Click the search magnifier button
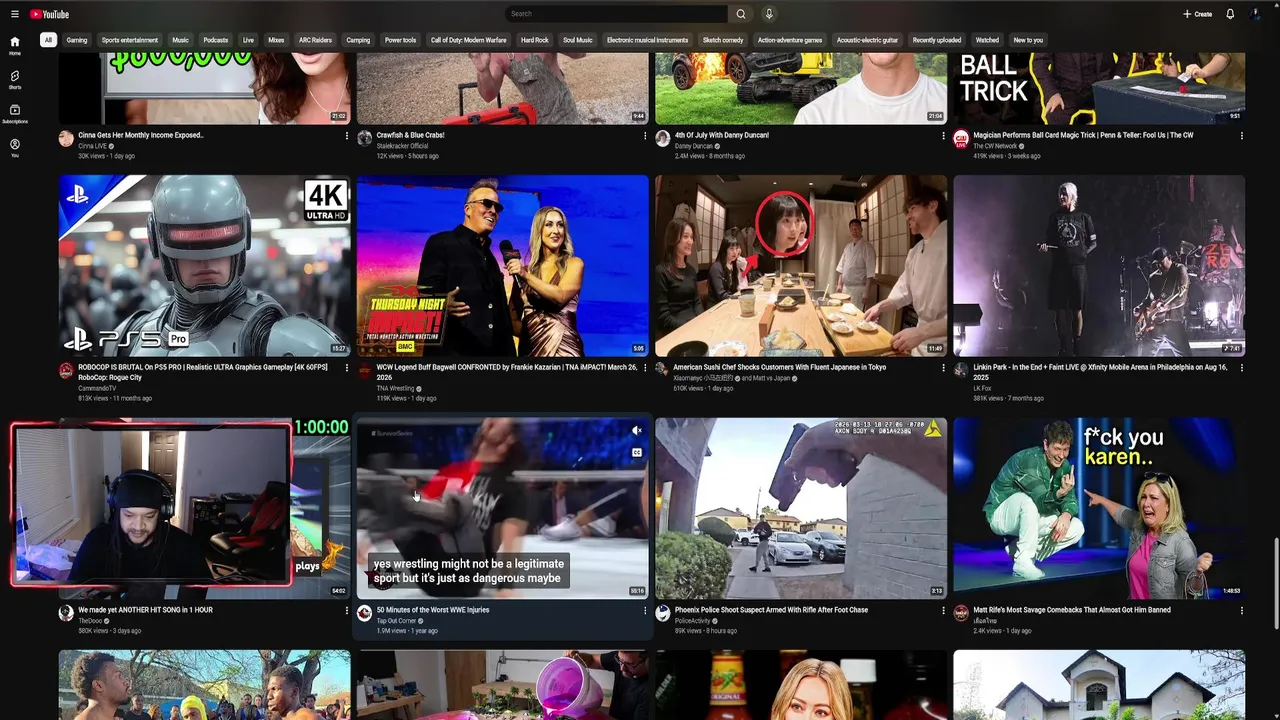Screen dimensions: 1280x720 click(741, 14)
